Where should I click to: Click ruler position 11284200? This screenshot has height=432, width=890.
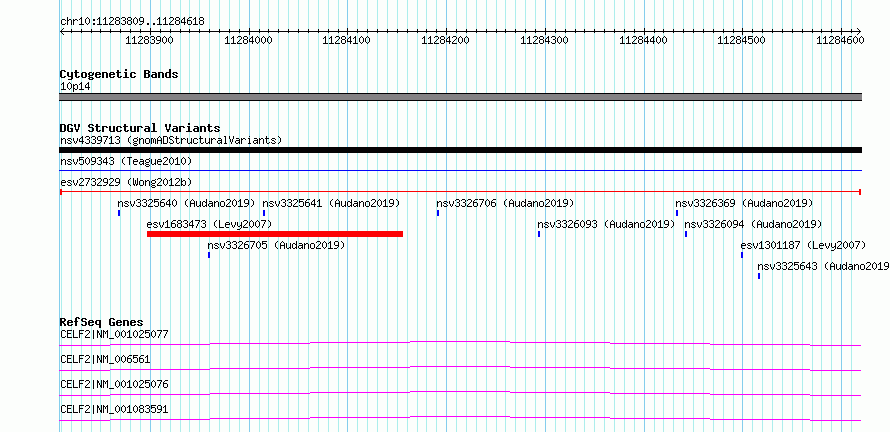pos(446,40)
